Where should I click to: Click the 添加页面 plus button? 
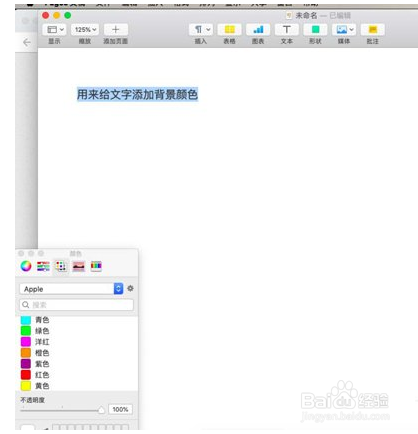(116, 30)
